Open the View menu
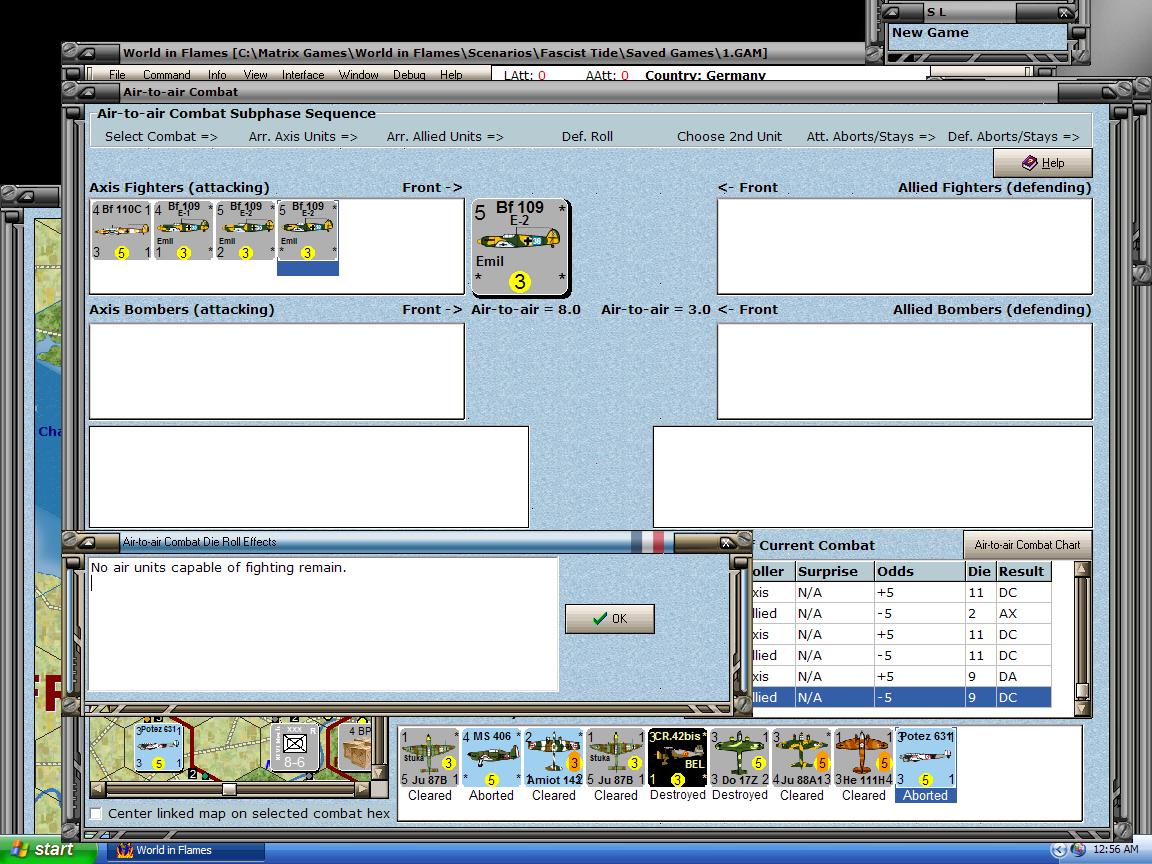1152x864 pixels. coord(255,75)
